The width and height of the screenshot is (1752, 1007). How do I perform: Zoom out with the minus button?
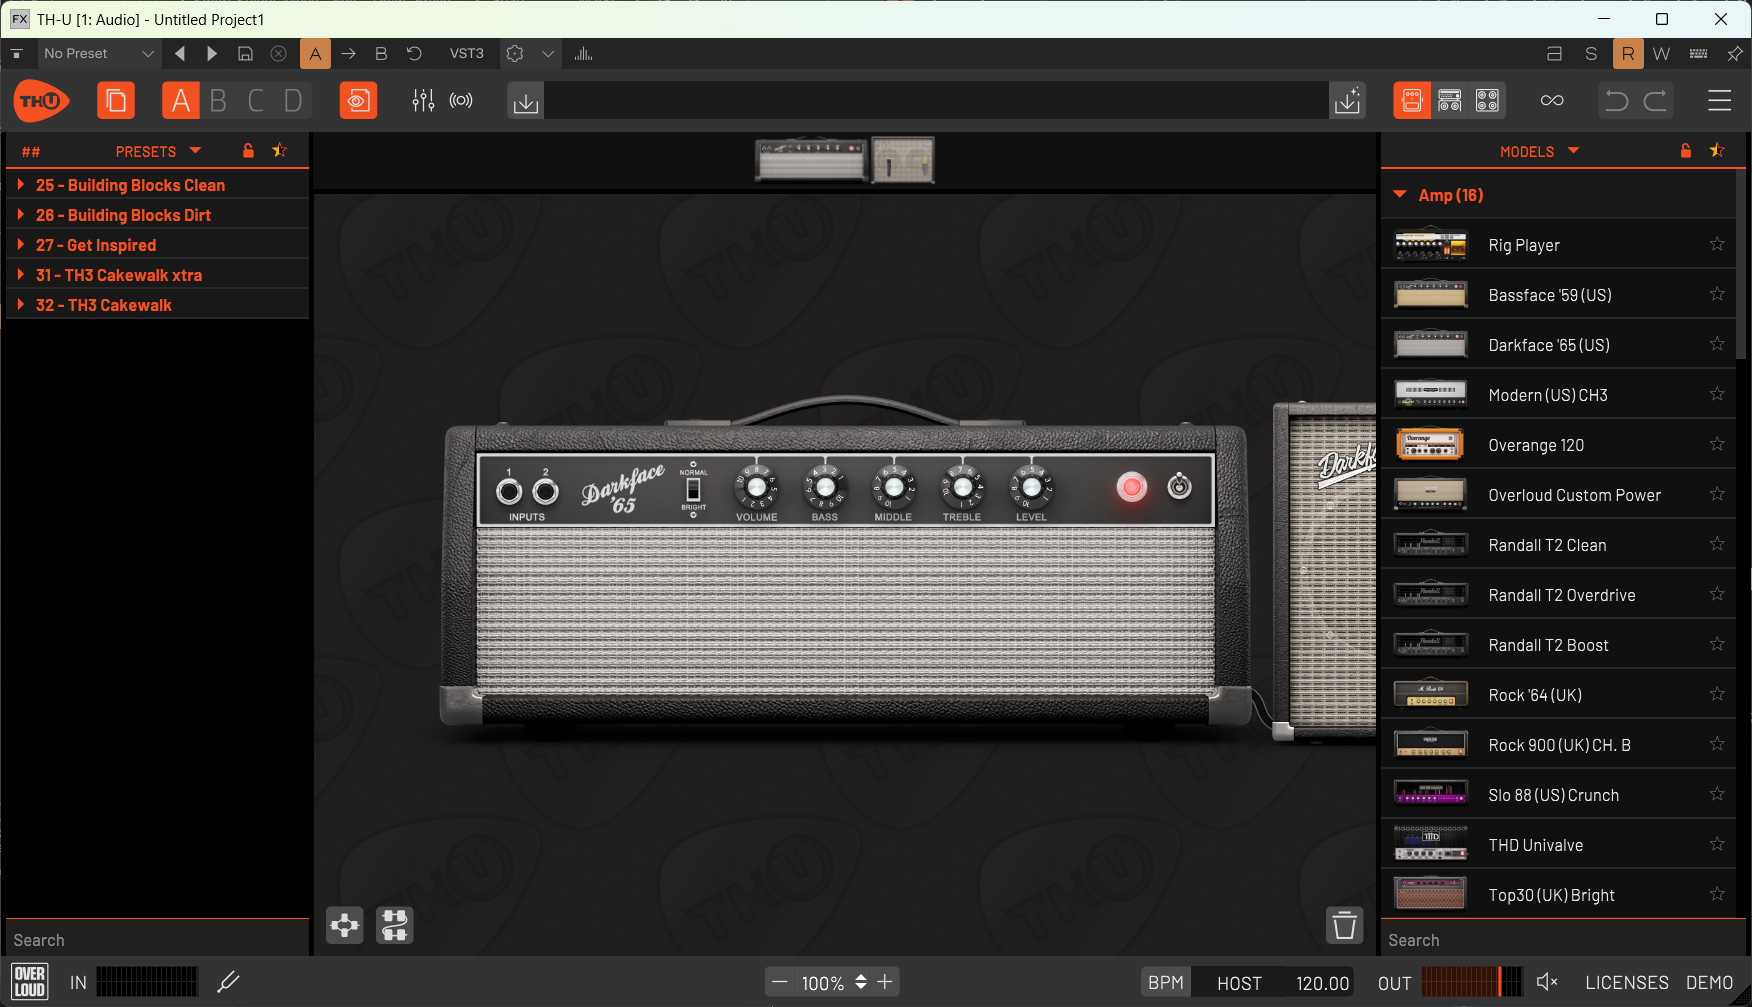tap(780, 982)
